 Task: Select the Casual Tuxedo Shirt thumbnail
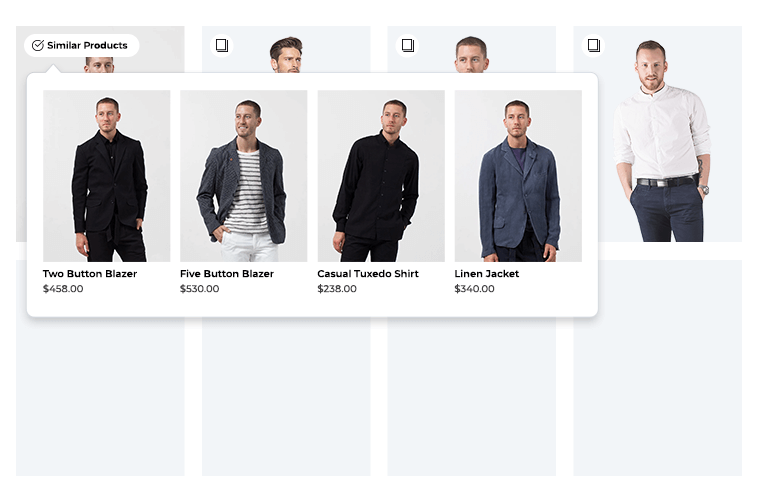click(381, 176)
